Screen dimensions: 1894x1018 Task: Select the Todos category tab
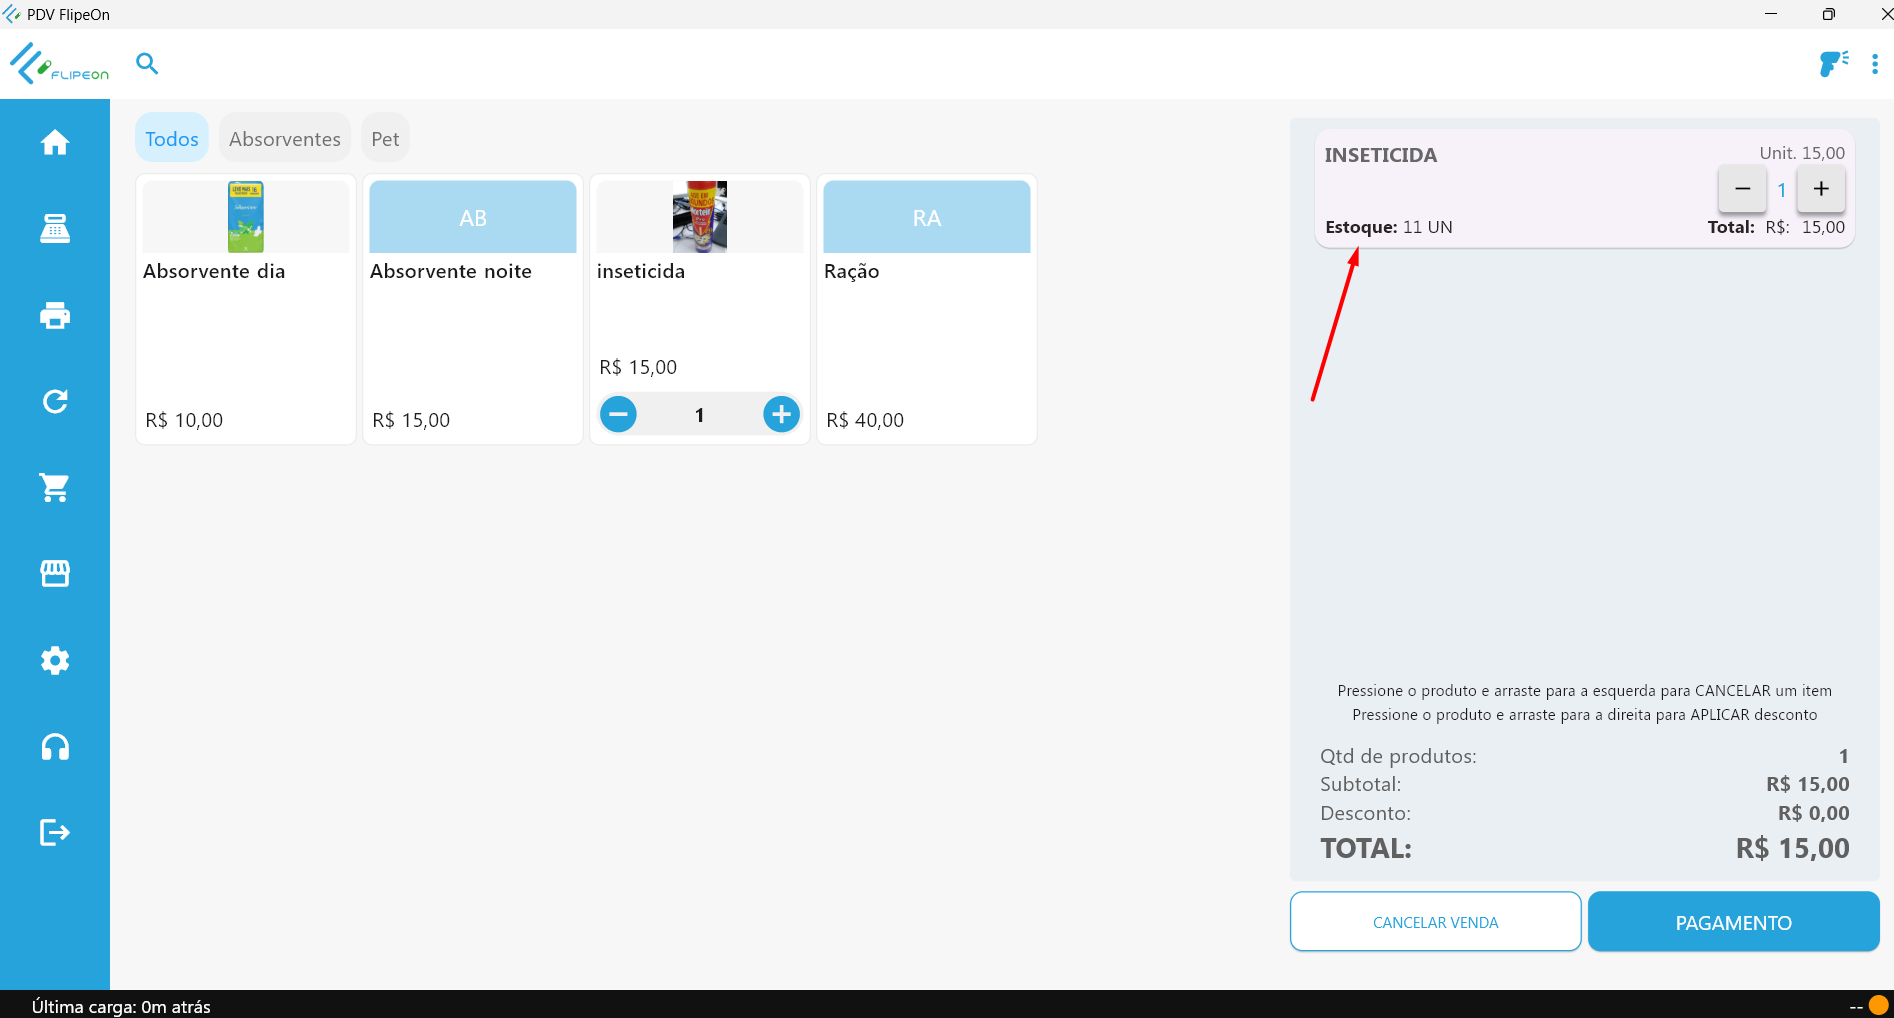tap(172, 139)
